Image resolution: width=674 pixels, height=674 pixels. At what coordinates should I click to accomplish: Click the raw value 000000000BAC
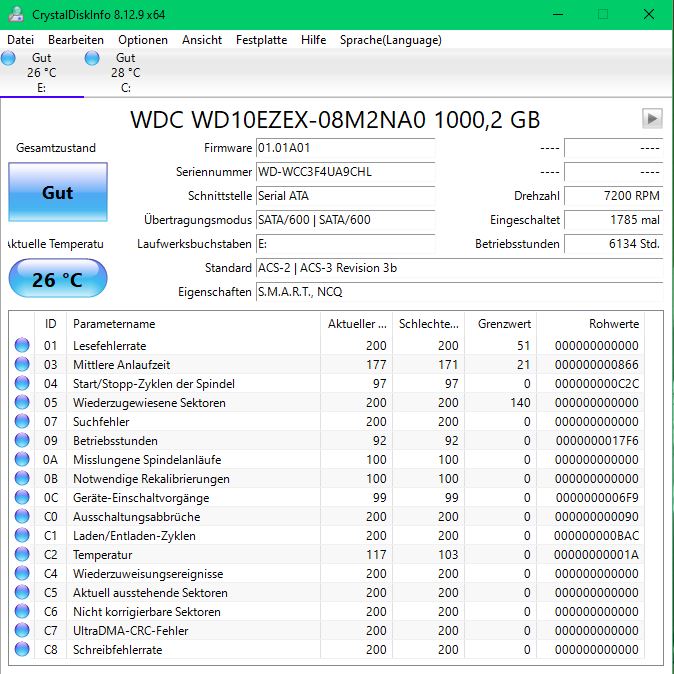pos(596,536)
